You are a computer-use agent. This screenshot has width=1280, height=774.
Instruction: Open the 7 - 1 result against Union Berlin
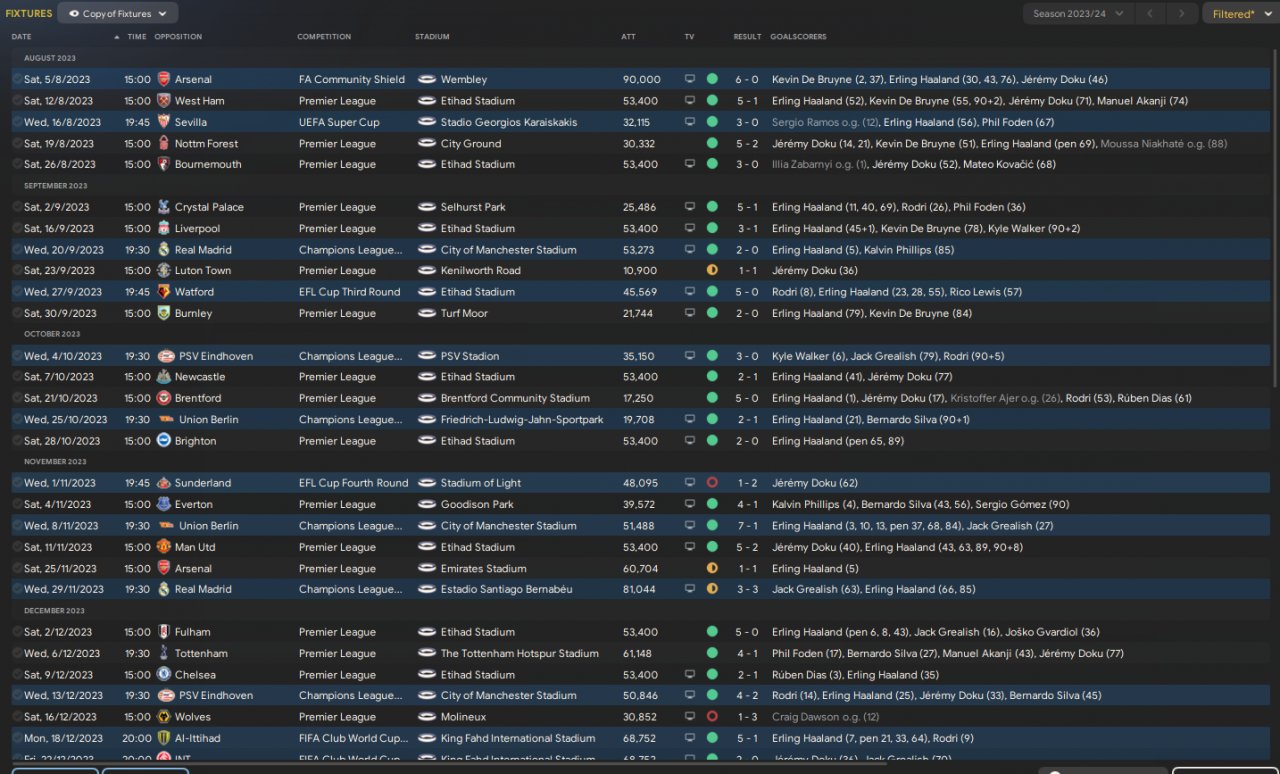[747, 526]
